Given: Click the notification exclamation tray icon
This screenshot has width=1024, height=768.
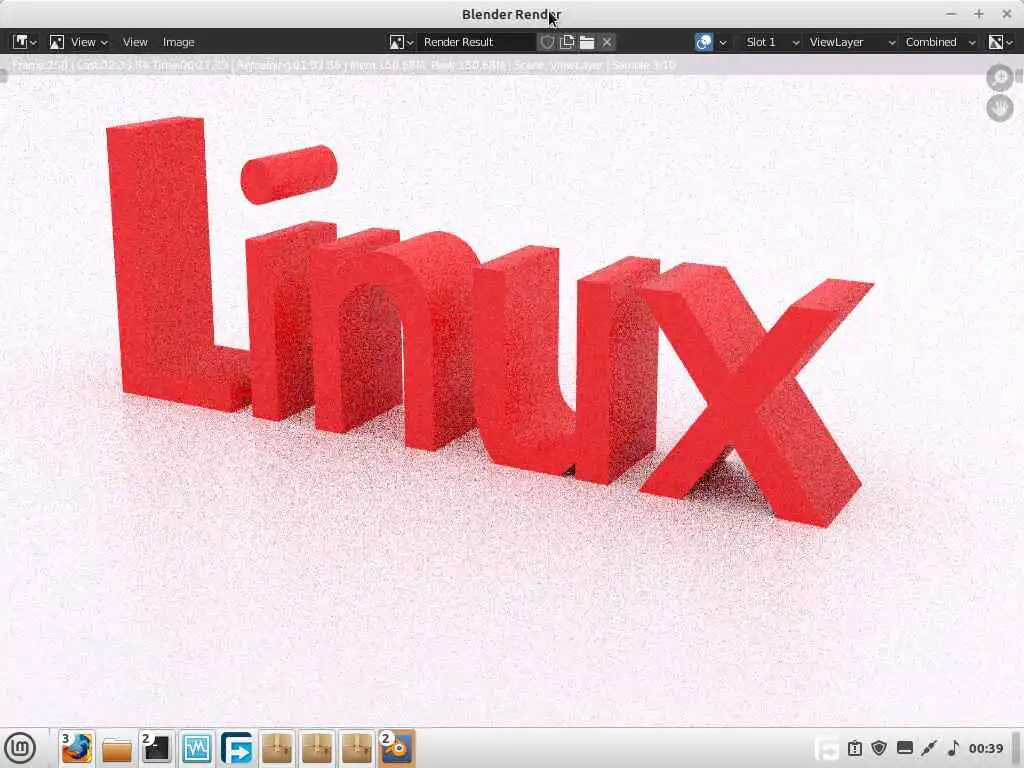Looking at the screenshot, I should [855, 748].
